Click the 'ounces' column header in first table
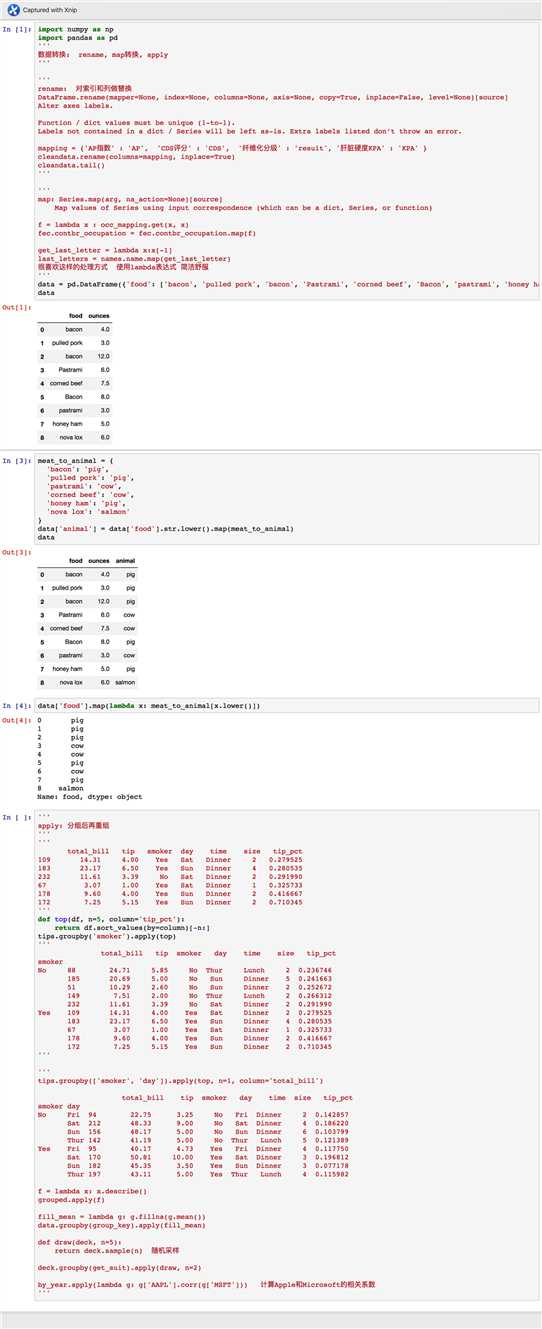Screen dimensions: 542x1329 point(99,315)
